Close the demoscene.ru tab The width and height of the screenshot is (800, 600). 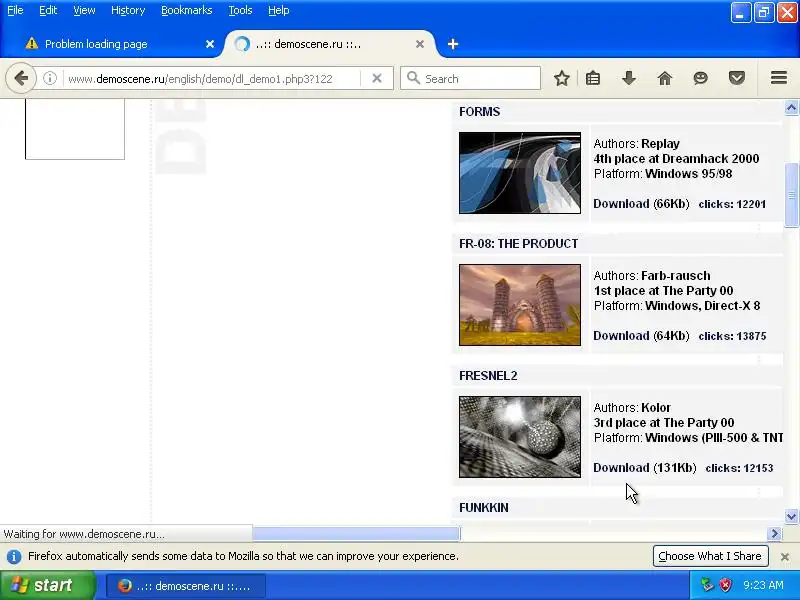coord(420,44)
